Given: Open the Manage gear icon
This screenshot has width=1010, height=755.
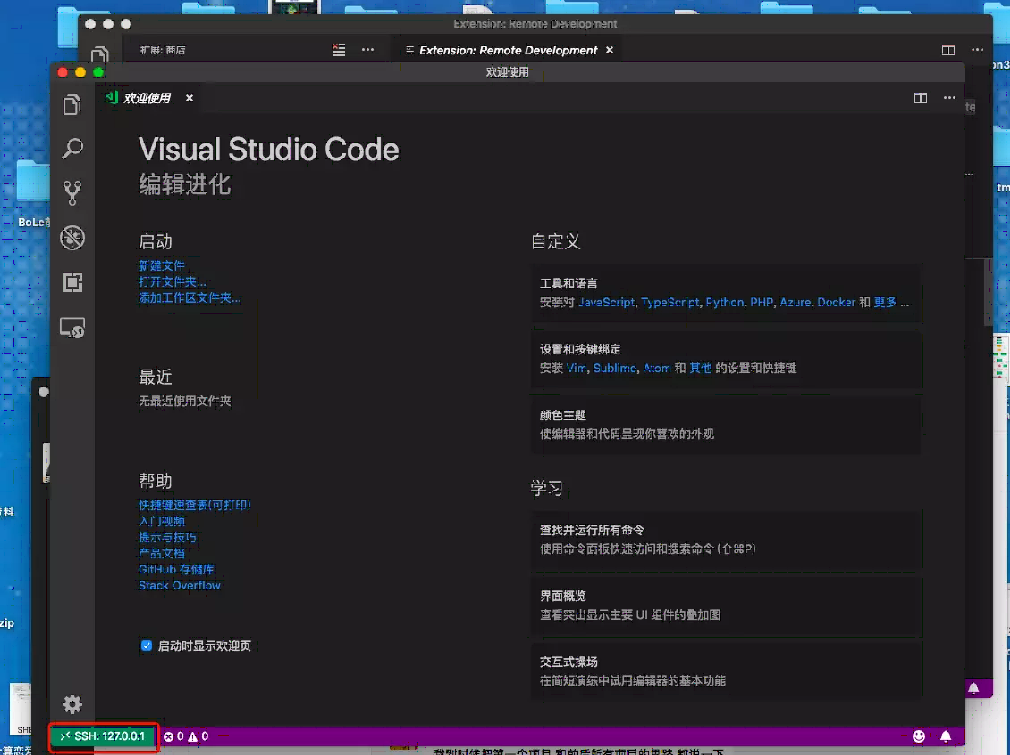Looking at the screenshot, I should coord(72,704).
